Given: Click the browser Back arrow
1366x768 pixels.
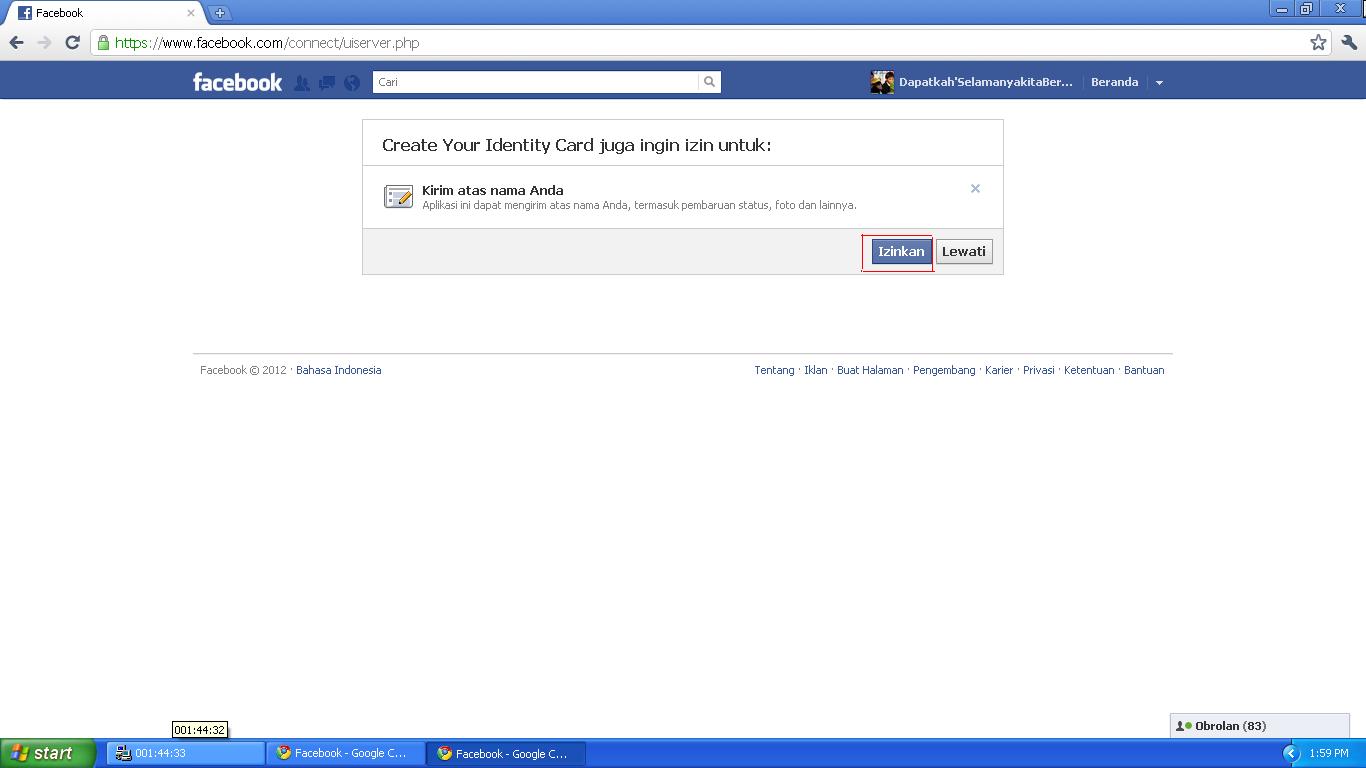Looking at the screenshot, I should coord(16,42).
